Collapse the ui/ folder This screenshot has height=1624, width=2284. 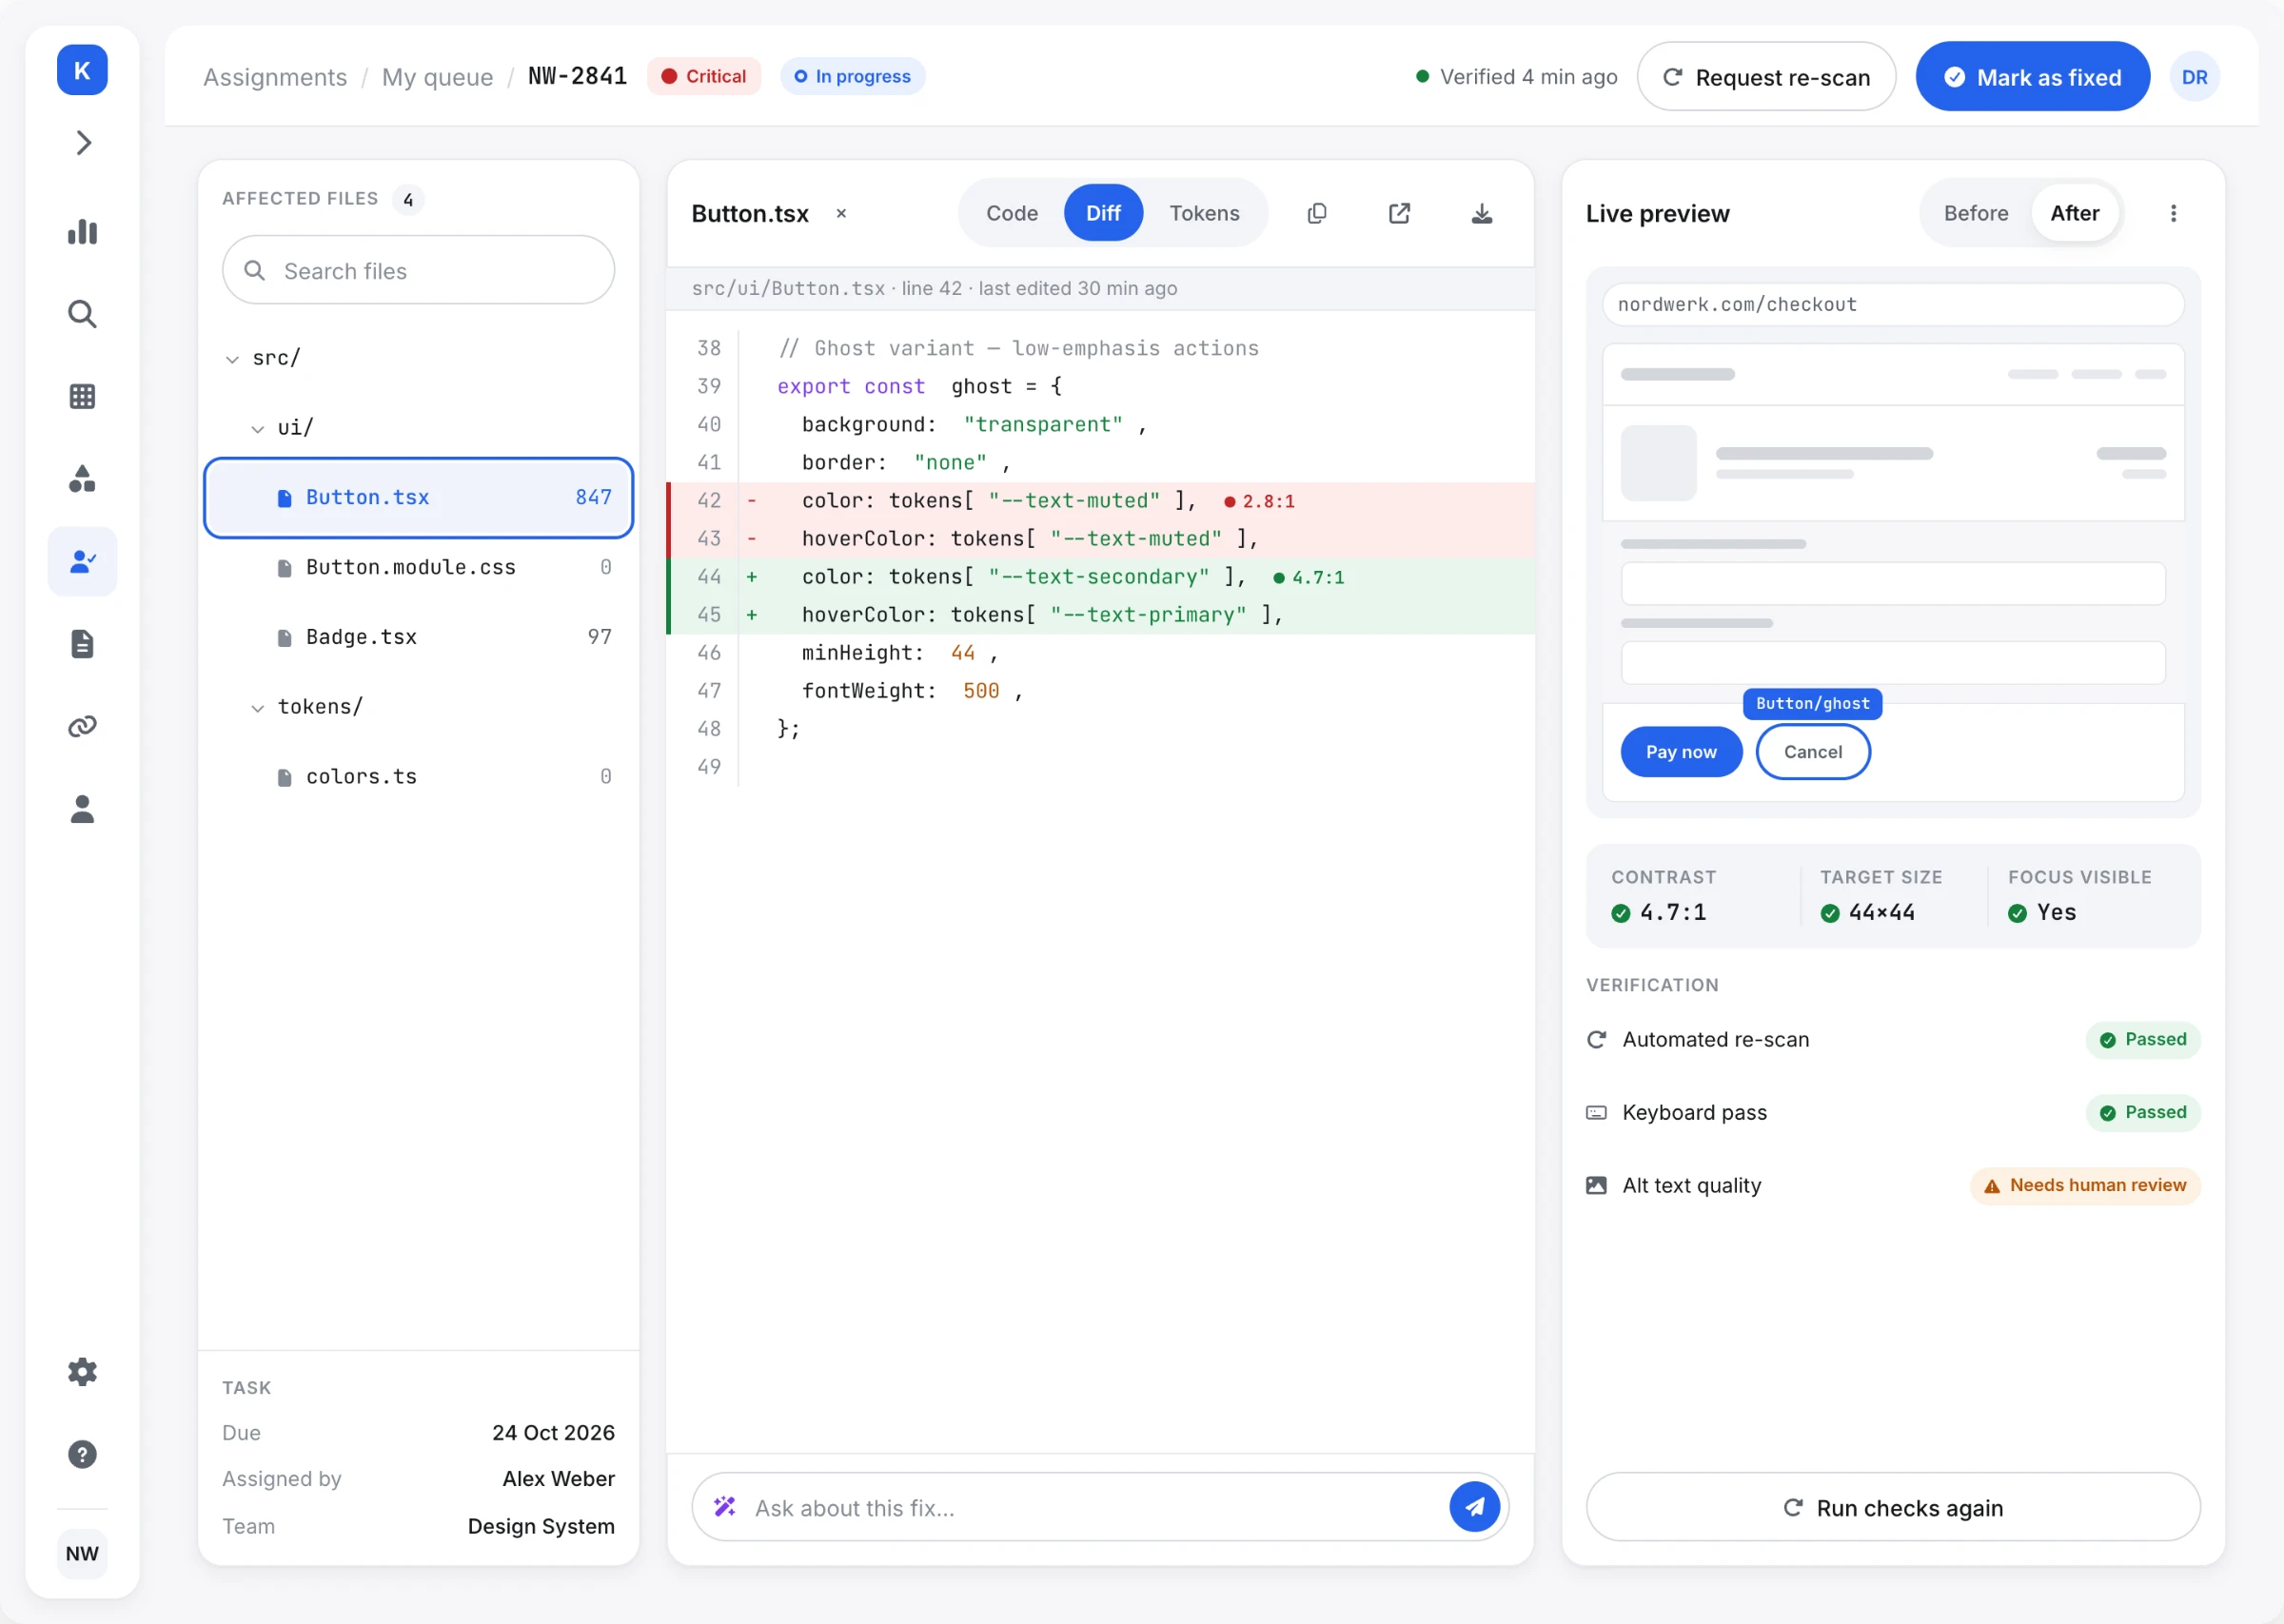point(257,429)
